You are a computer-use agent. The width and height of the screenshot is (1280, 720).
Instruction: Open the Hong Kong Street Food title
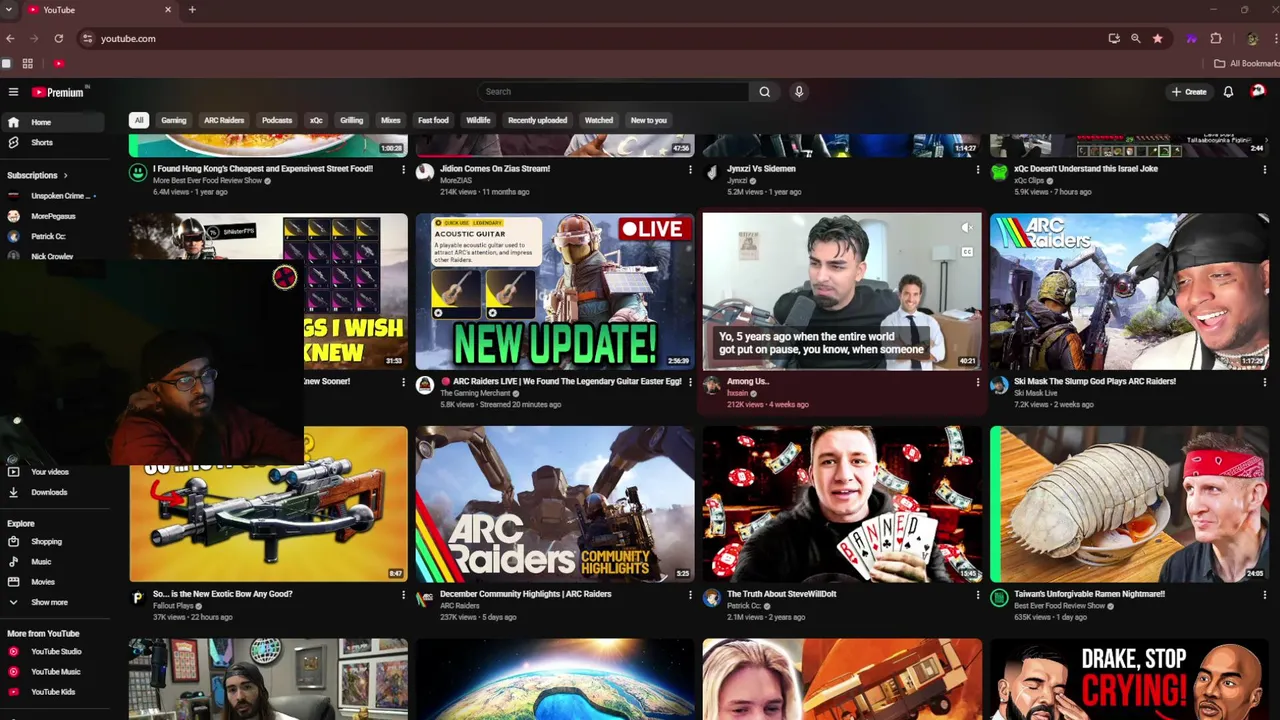coord(263,169)
